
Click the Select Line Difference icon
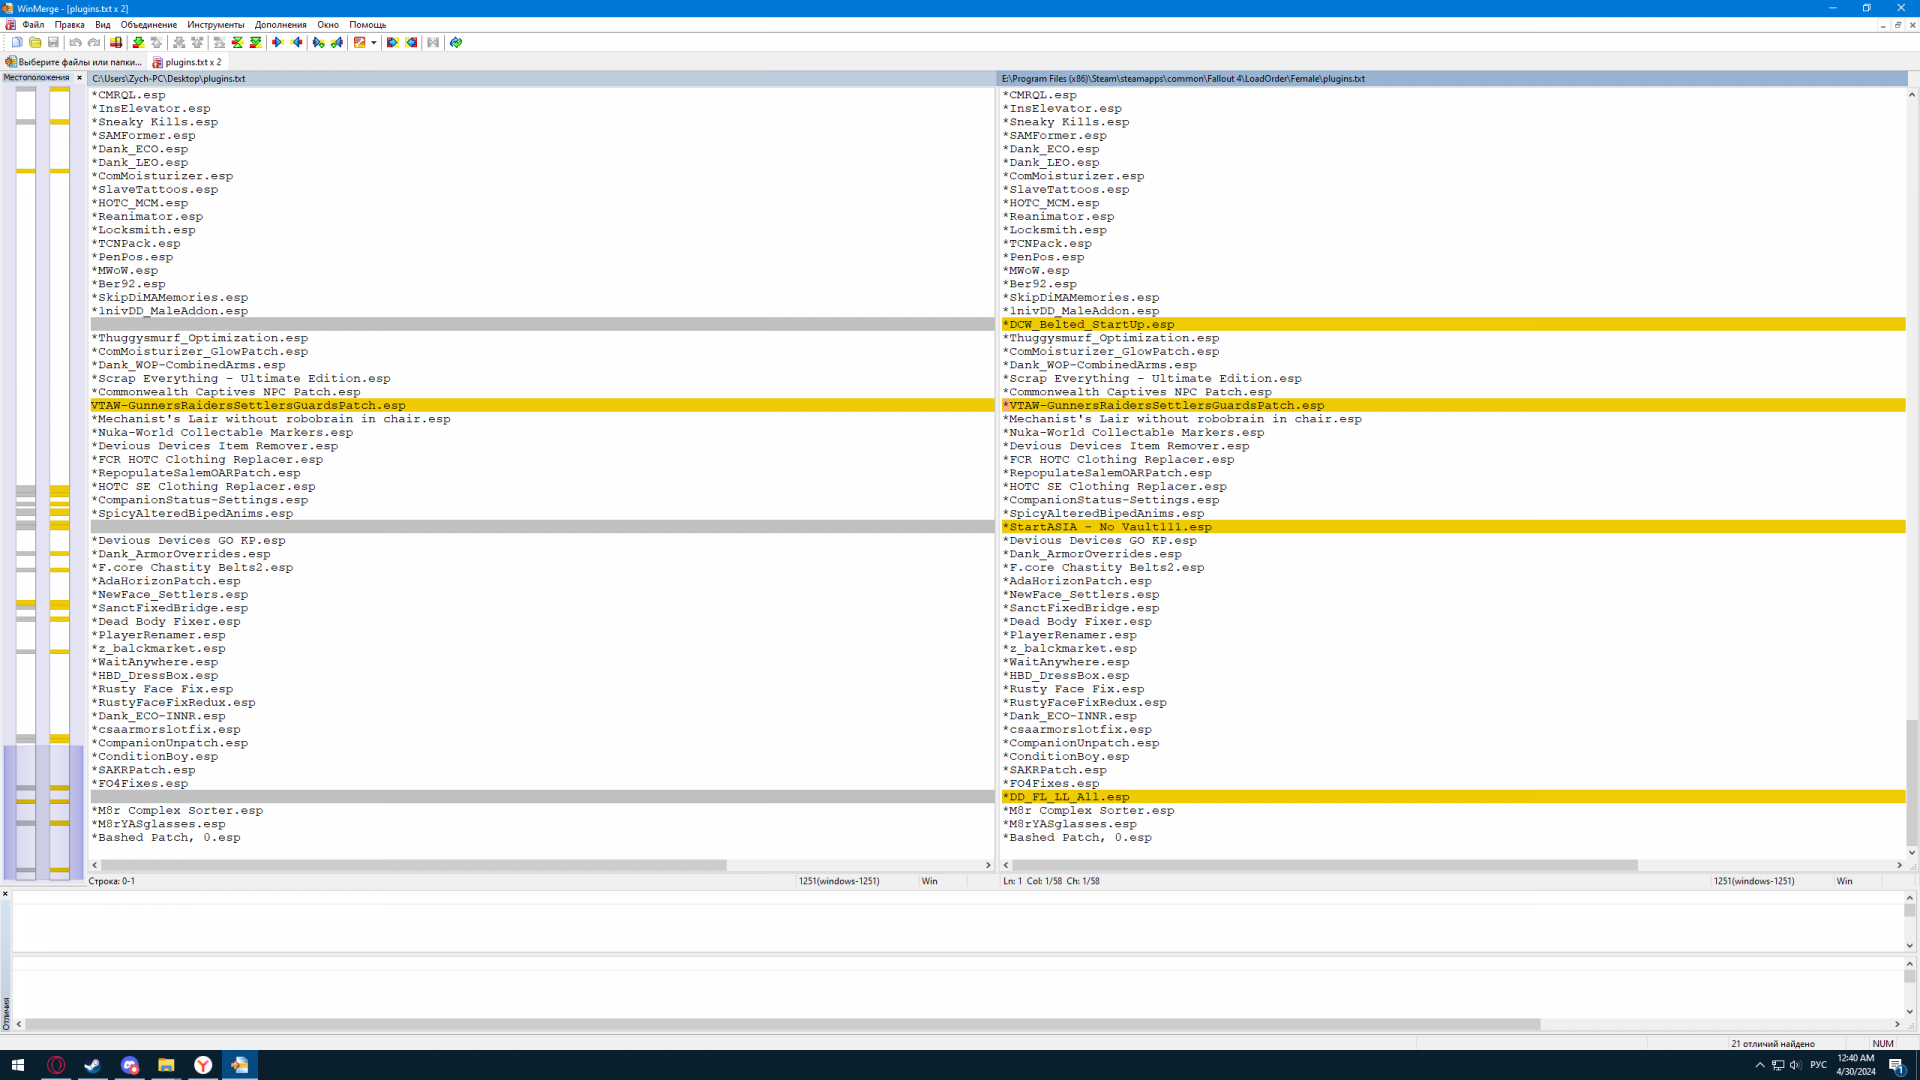pyautogui.click(x=116, y=42)
